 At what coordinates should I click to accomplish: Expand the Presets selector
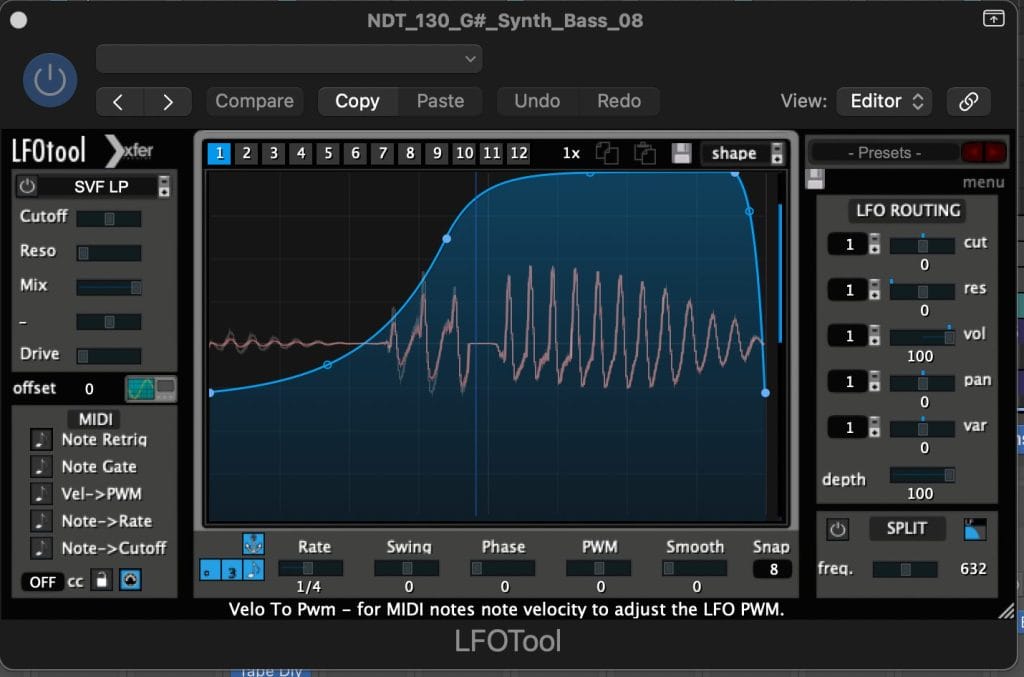884,153
